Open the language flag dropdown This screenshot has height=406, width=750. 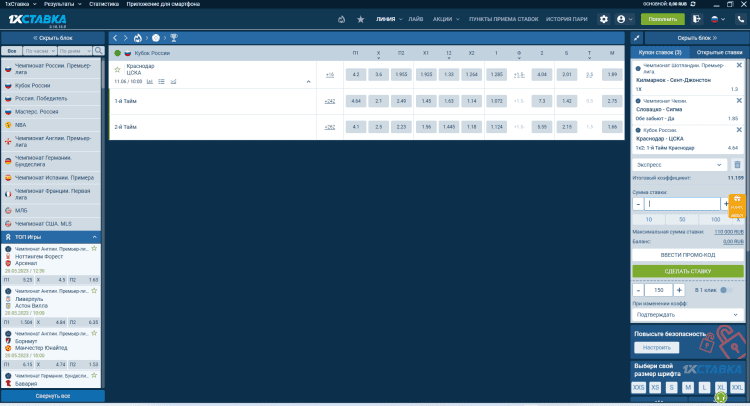[x=718, y=19]
